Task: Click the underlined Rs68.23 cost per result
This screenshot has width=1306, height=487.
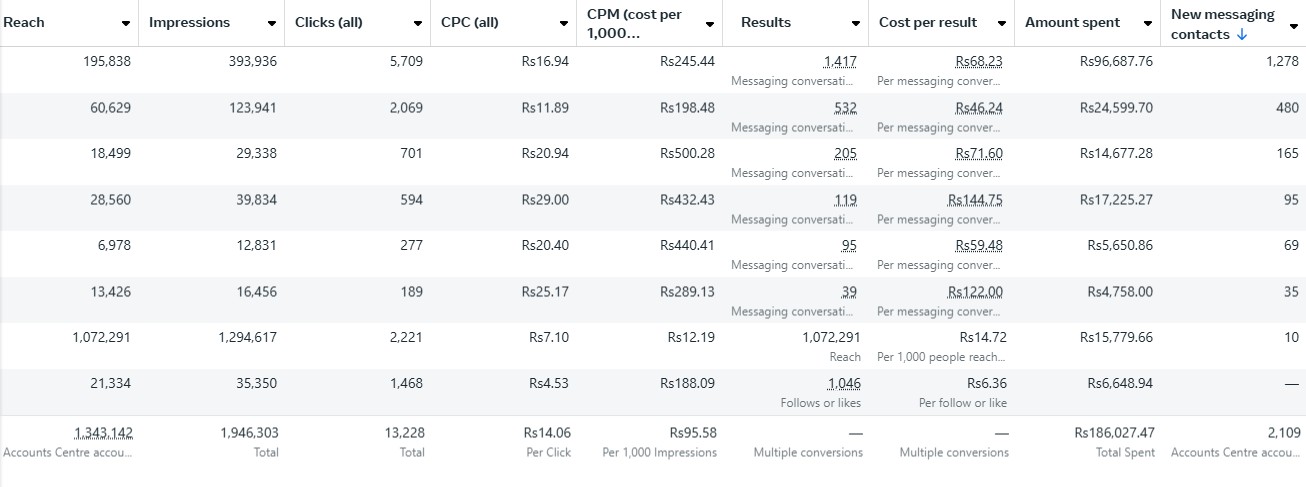Action: 978,62
